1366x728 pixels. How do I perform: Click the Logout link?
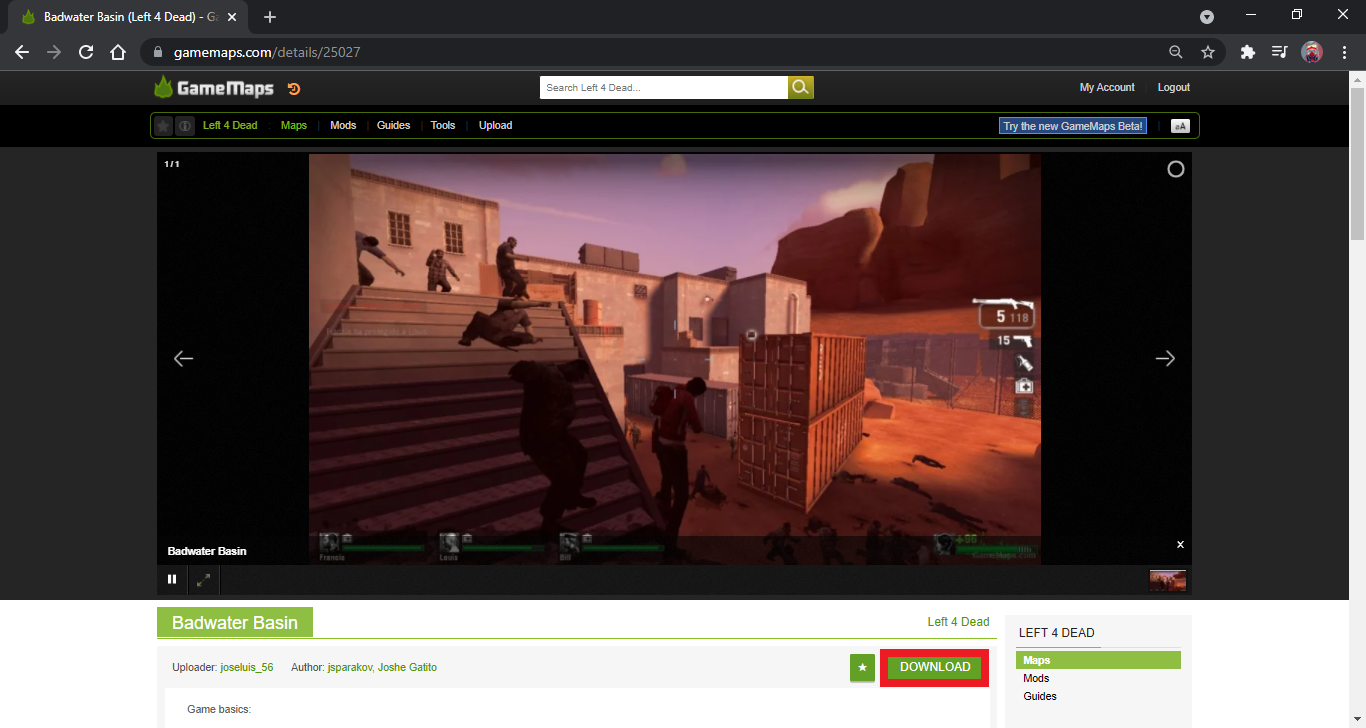pos(1174,88)
